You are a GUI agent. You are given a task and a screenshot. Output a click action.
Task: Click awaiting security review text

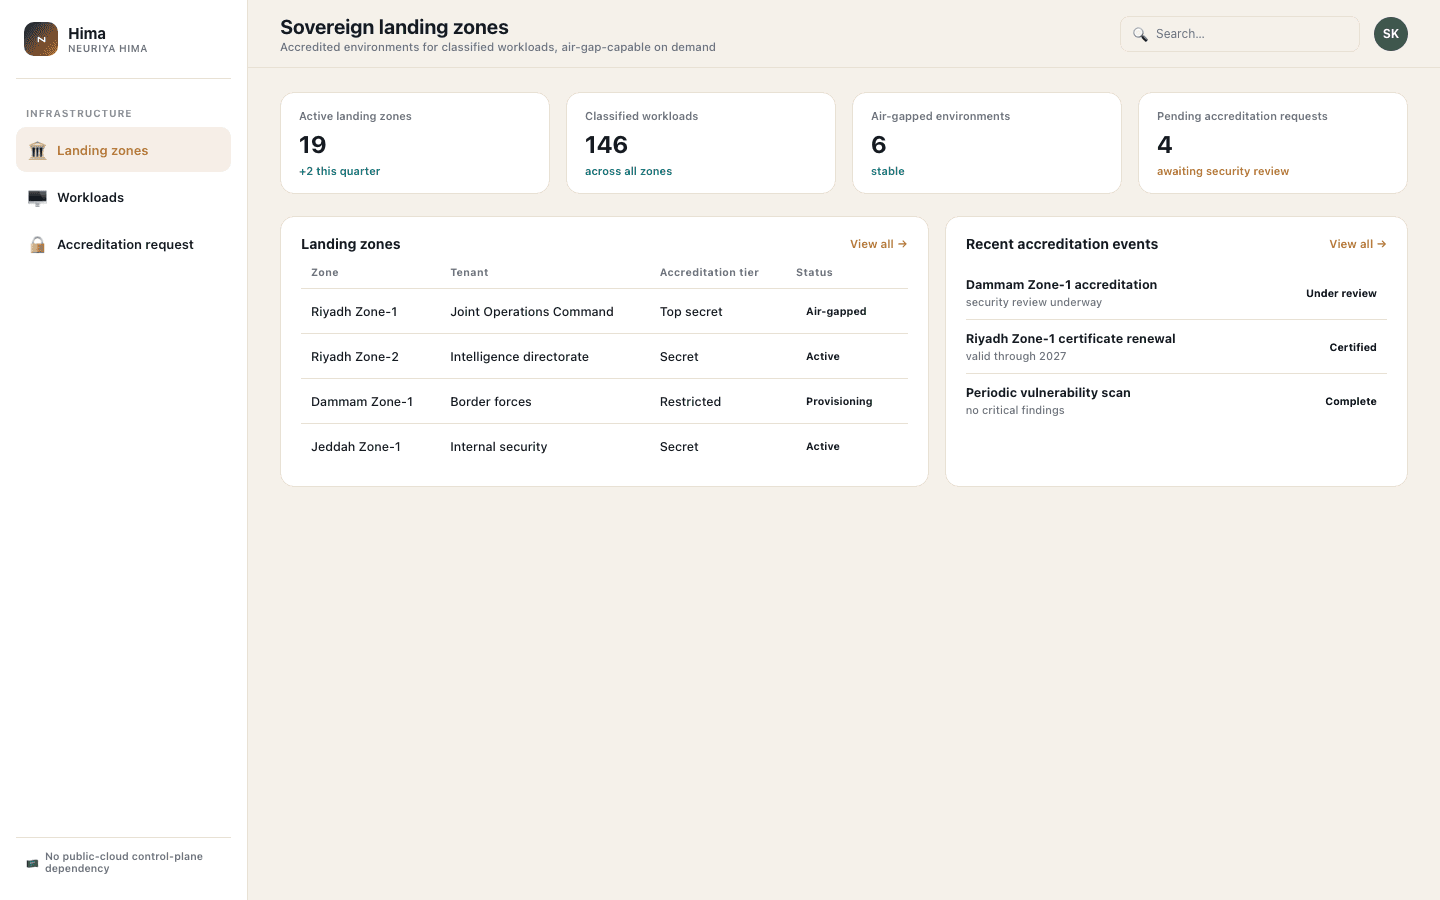tap(1223, 172)
